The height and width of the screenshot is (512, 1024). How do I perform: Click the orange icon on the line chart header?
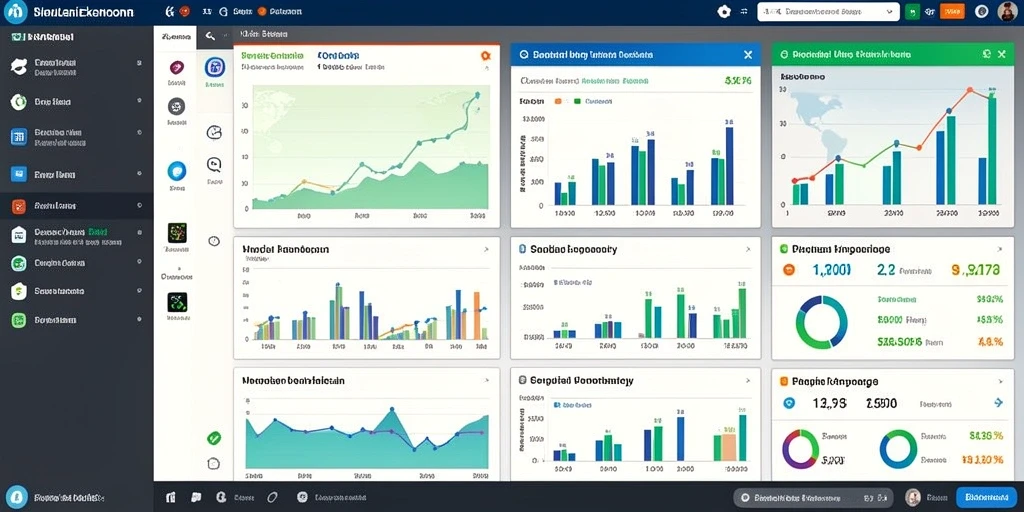coord(485,56)
